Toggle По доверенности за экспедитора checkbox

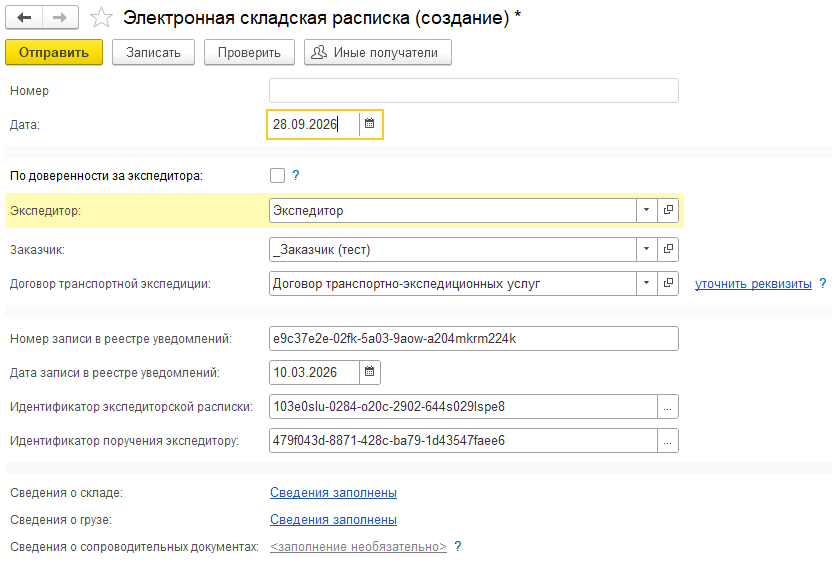click(x=277, y=175)
